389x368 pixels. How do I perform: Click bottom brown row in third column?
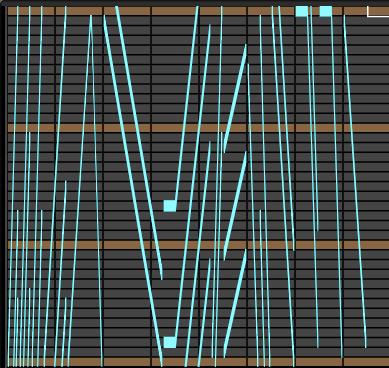pos(127,362)
